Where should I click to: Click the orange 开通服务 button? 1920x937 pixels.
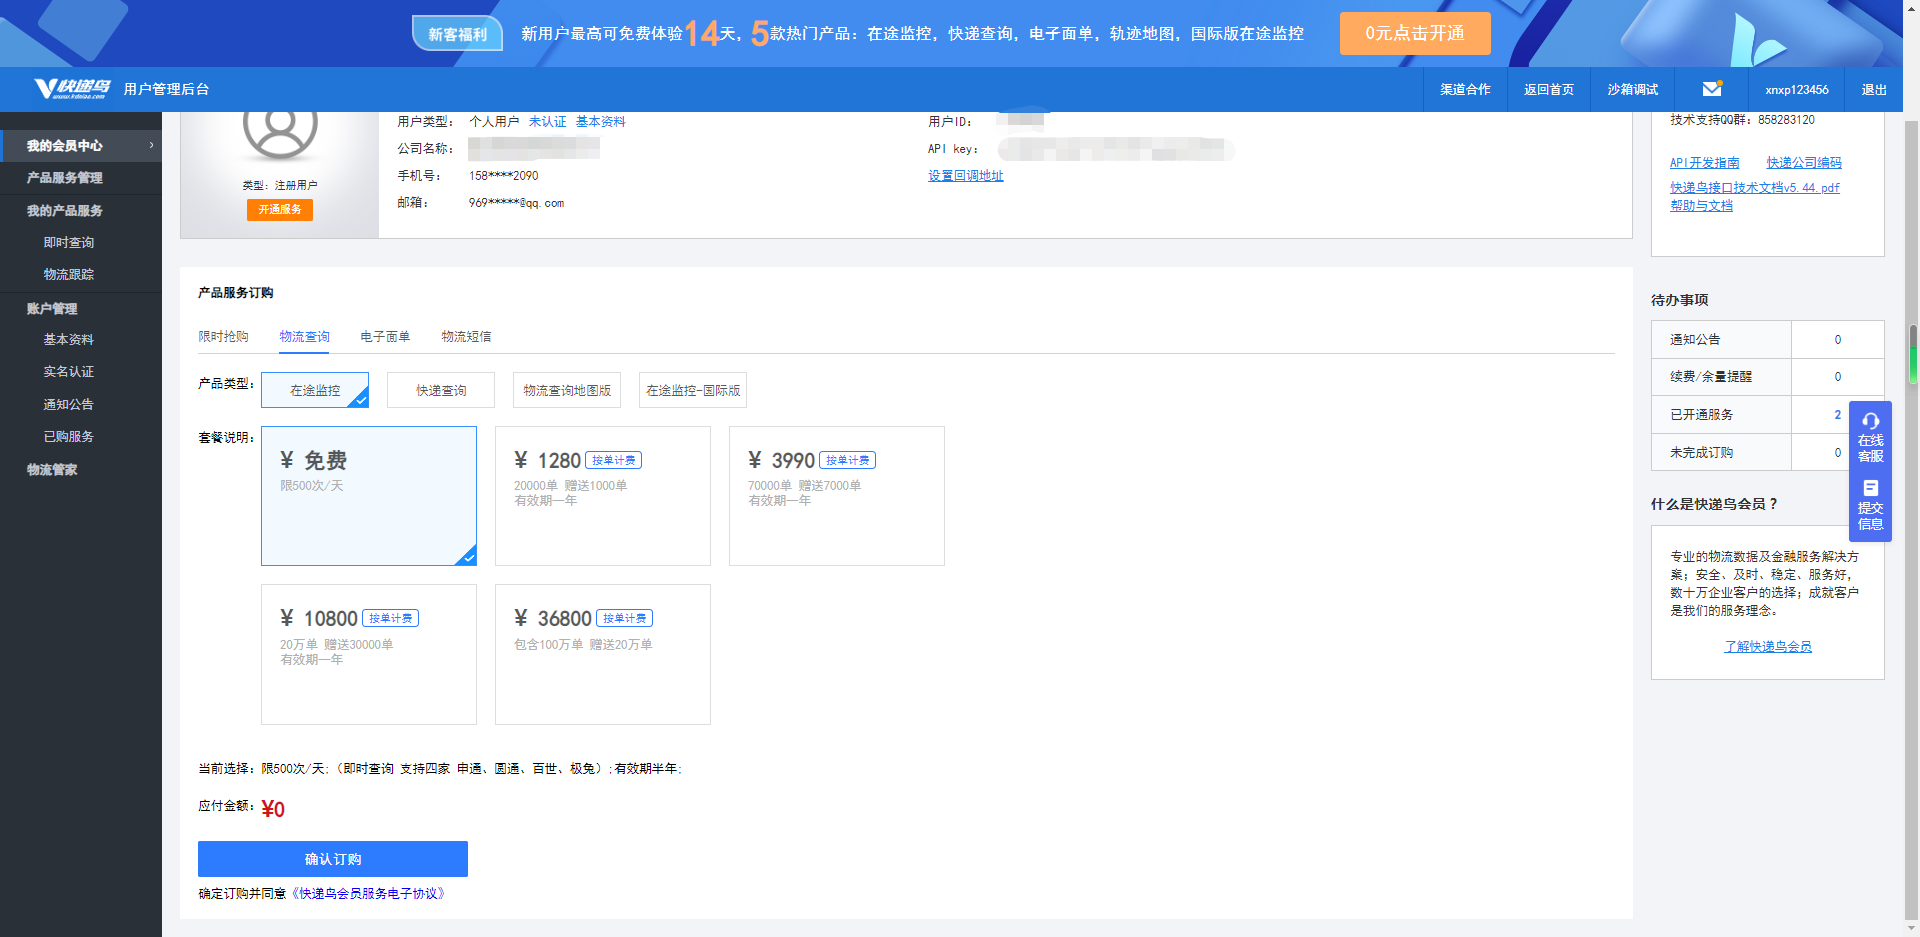pos(280,209)
